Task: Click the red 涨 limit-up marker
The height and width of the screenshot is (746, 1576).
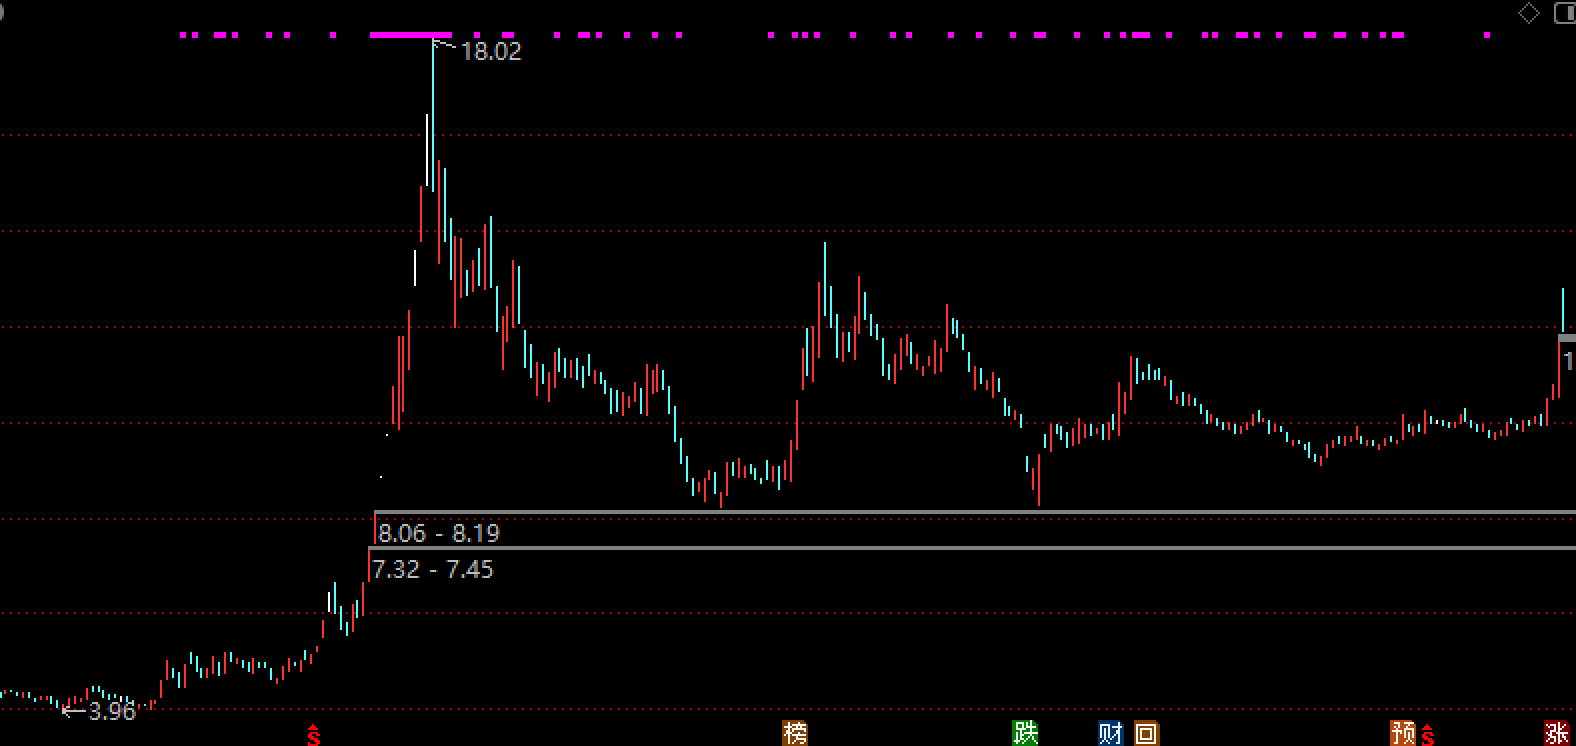Action: point(1556,733)
